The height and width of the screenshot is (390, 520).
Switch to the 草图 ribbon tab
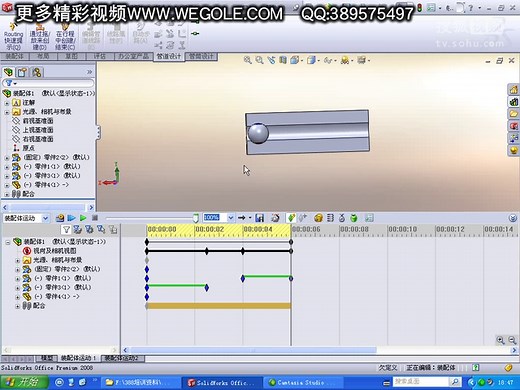click(x=71, y=56)
